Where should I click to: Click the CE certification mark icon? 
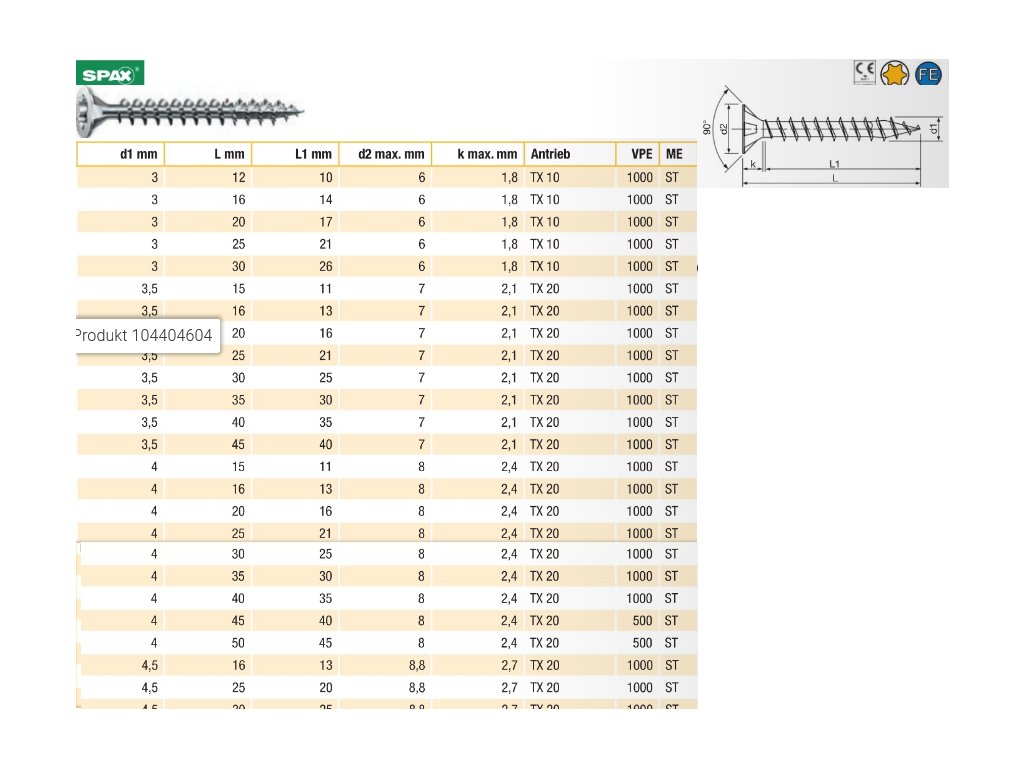[x=864, y=72]
